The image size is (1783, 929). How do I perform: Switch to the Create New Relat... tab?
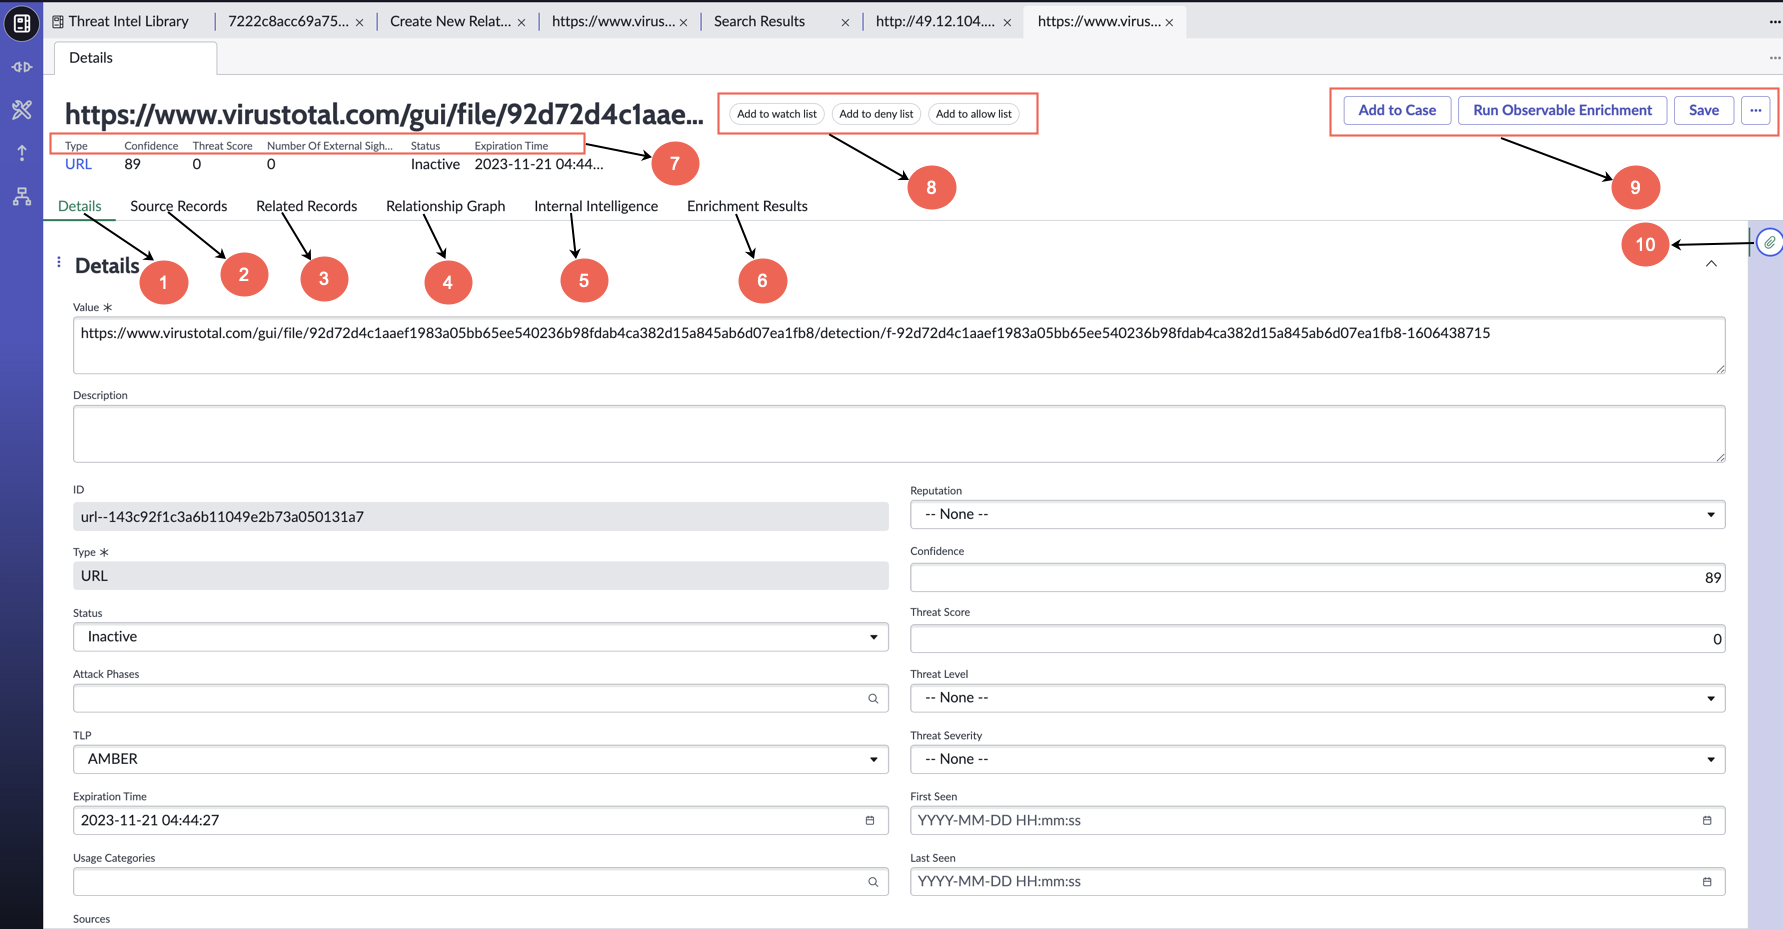click(450, 21)
